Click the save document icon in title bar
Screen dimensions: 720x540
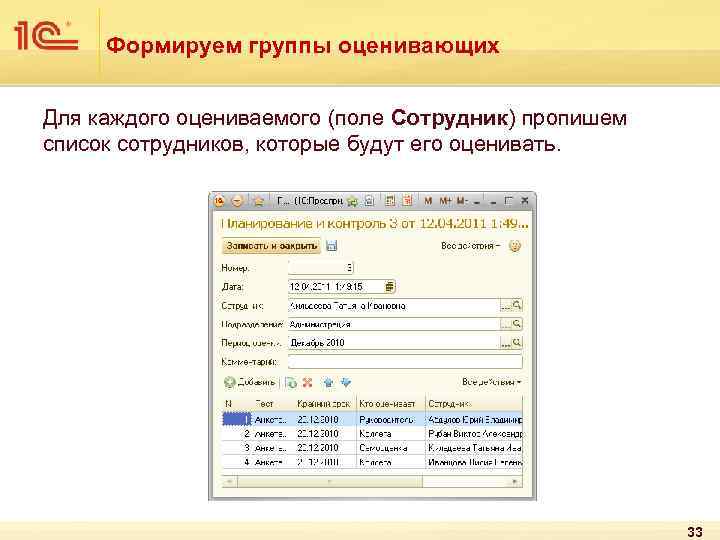point(369,201)
